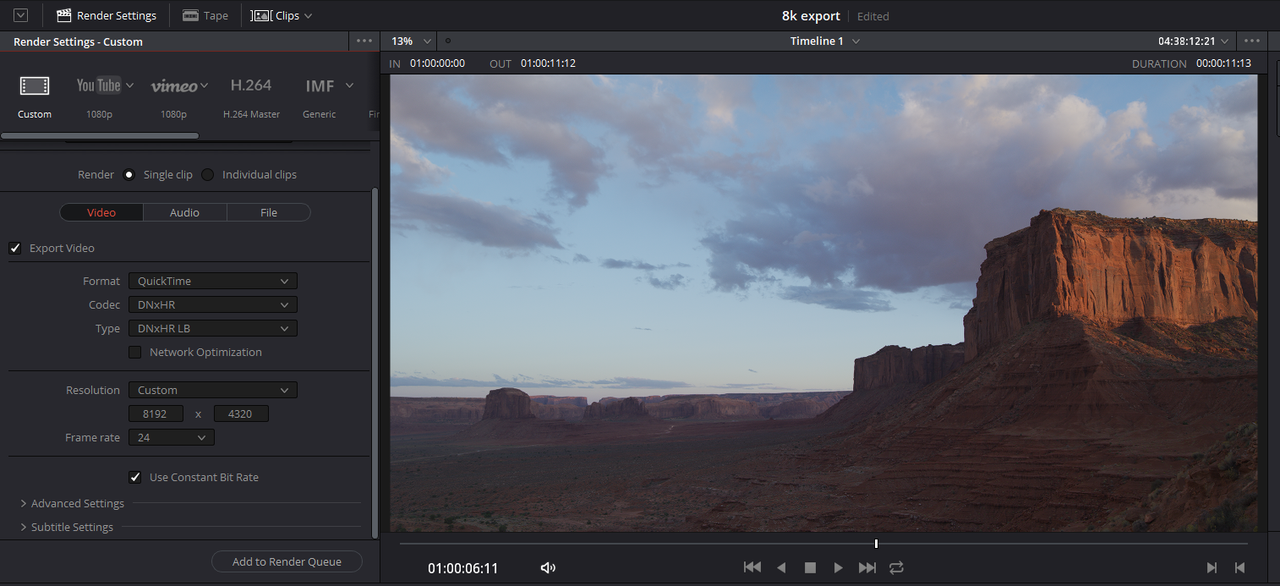Image resolution: width=1280 pixels, height=586 pixels.
Task: Open the Frame rate dropdown
Action: click(x=171, y=437)
